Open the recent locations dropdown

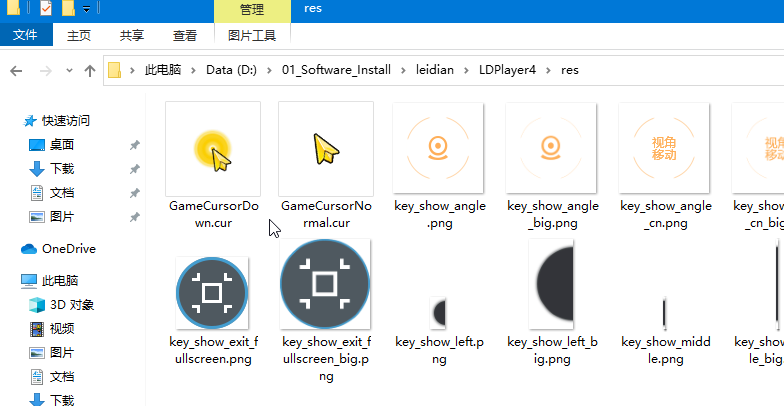(x=69, y=71)
